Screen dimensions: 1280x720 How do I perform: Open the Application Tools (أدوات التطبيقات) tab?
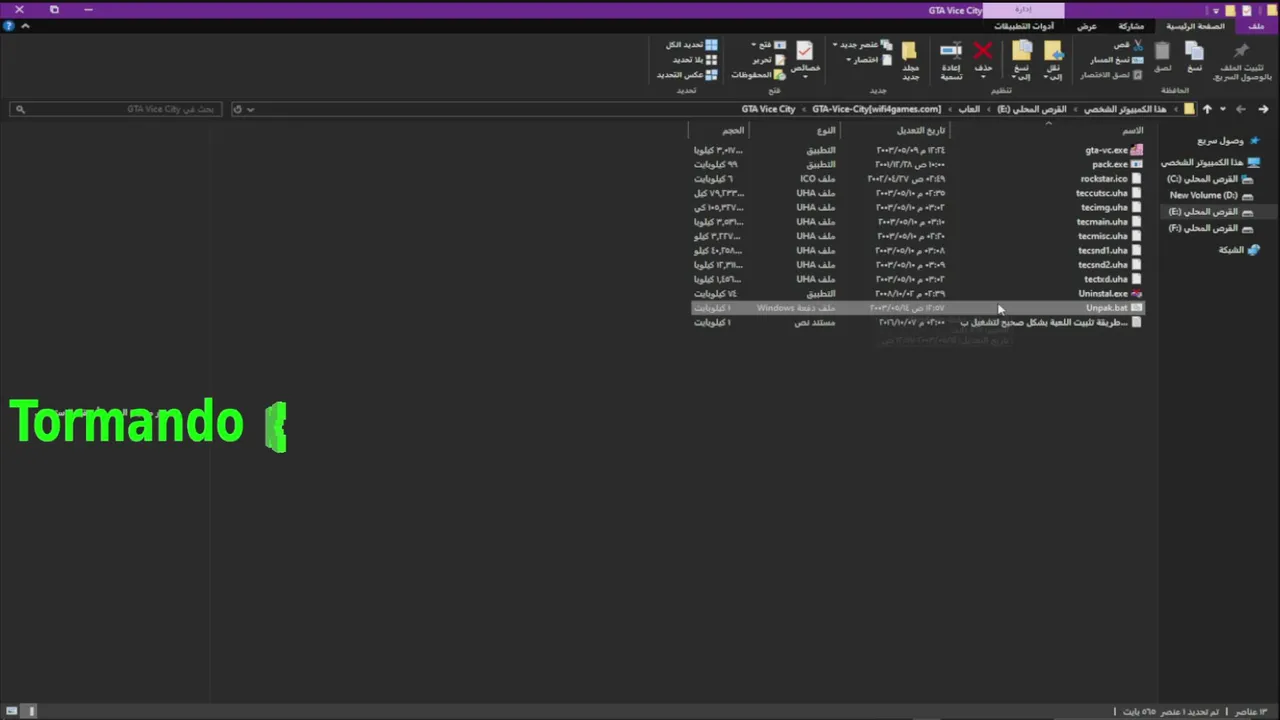pyautogui.click(x=1024, y=26)
